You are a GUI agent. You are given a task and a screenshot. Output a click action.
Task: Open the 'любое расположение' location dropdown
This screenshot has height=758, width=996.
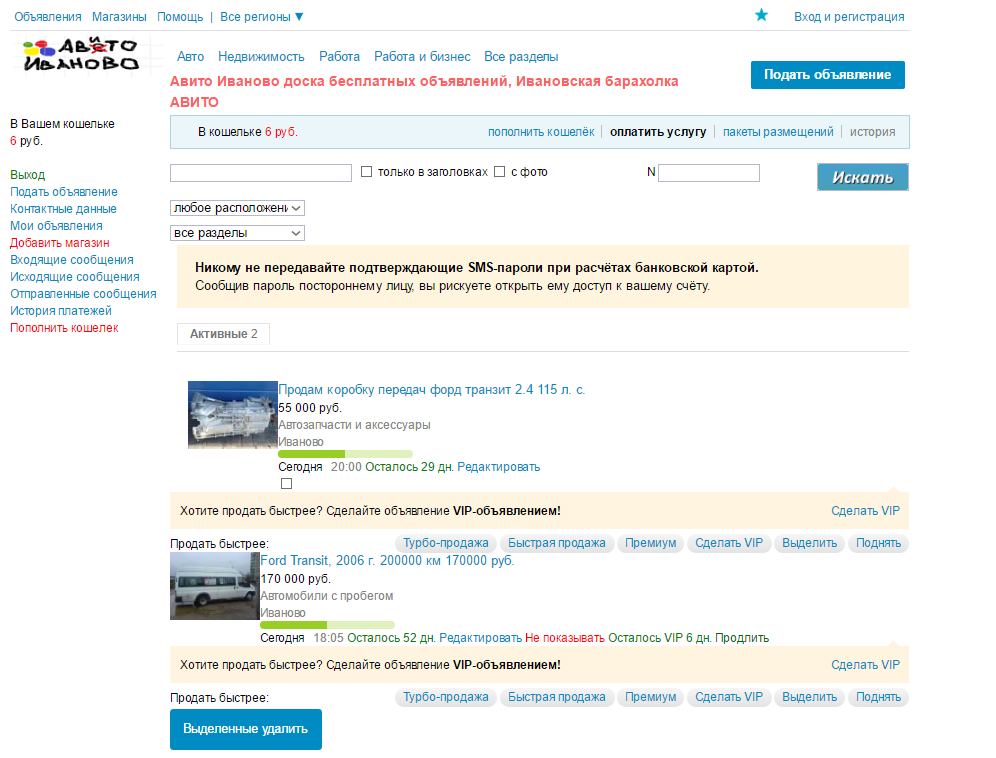(237, 208)
